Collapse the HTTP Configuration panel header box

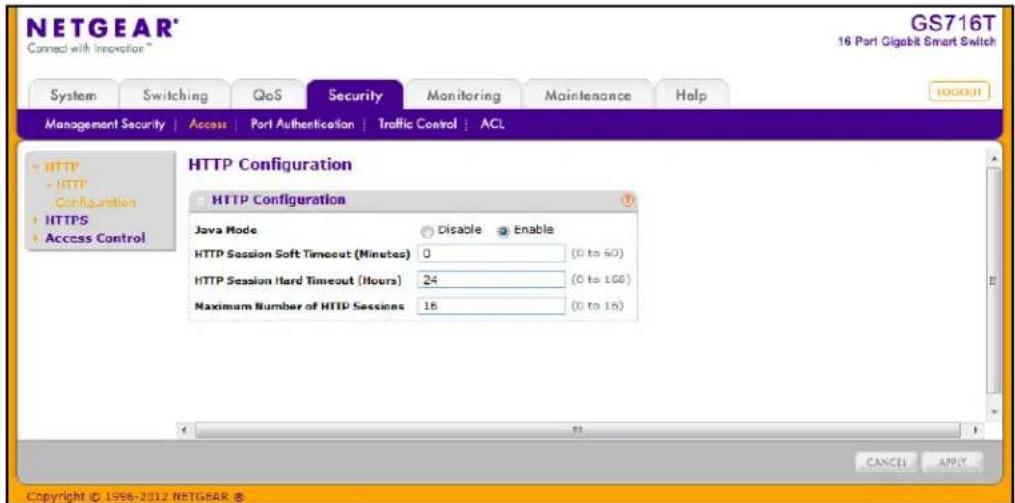[x=201, y=201]
